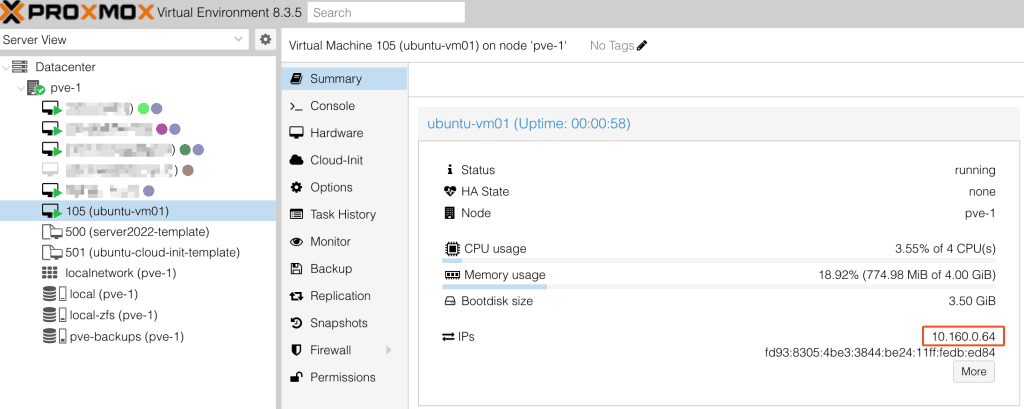Image resolution: width=1024 pixels, height=409 pixels.
Task: Open the Replication tab
Action: click(345, 296)
